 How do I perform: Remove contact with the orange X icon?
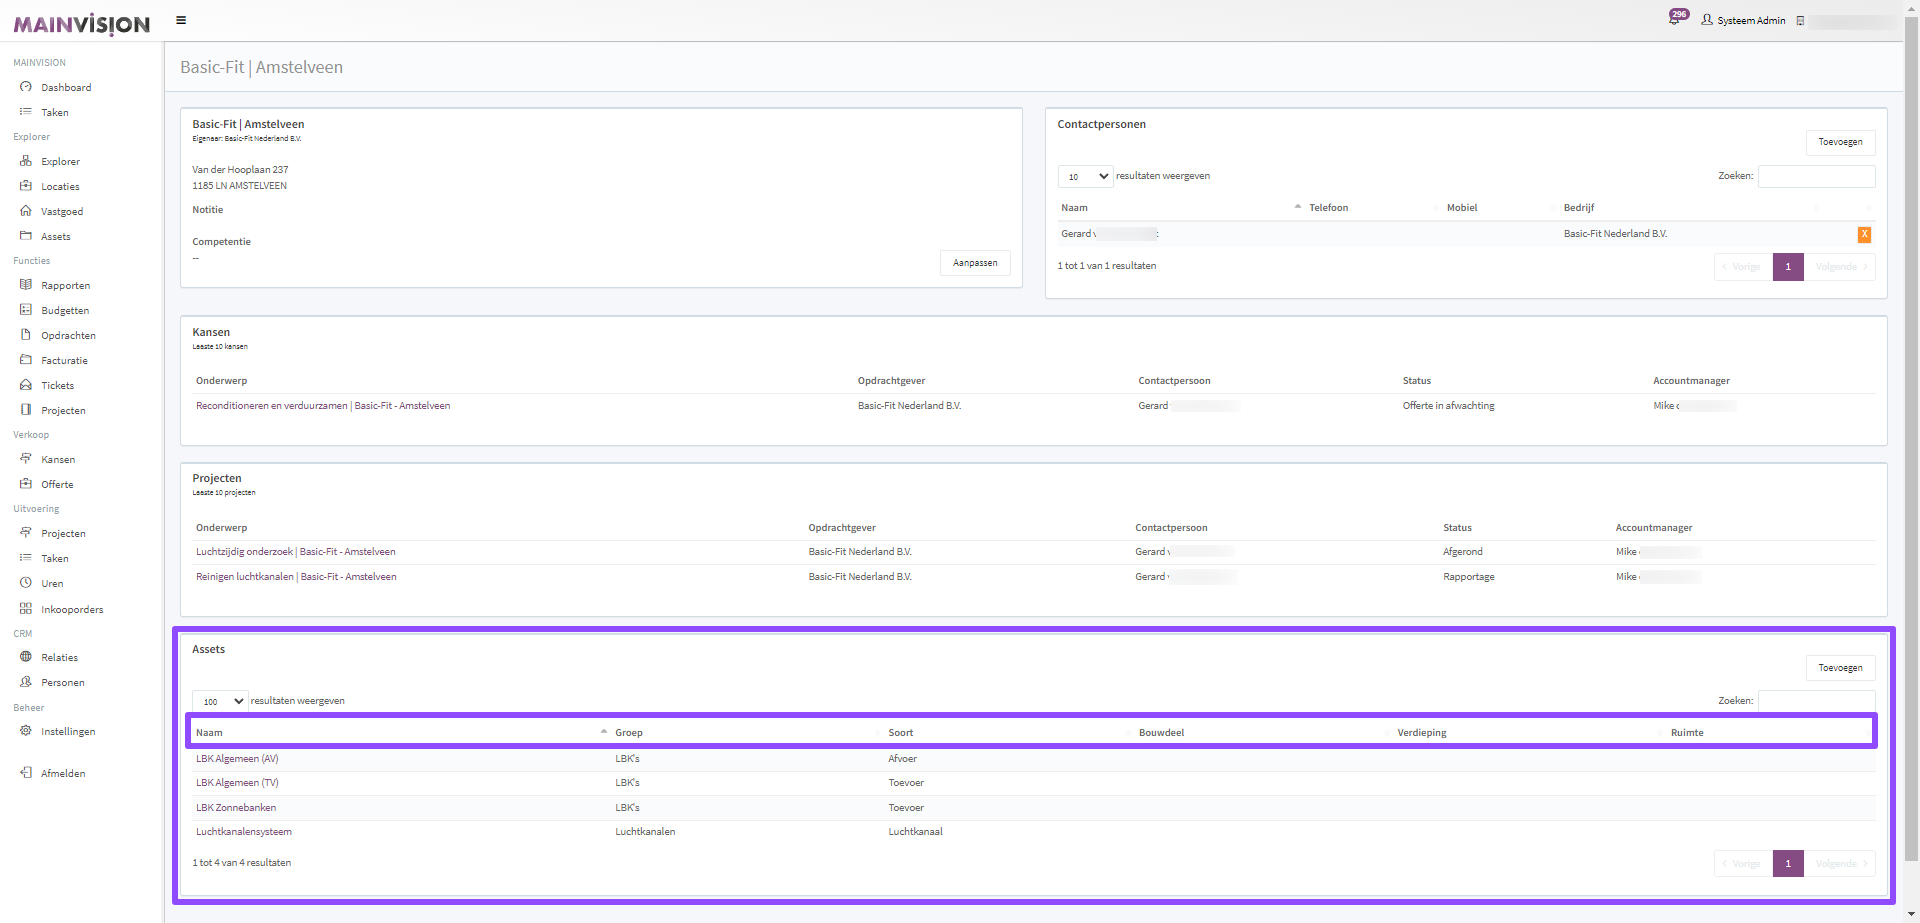[x=1864, y=234]
